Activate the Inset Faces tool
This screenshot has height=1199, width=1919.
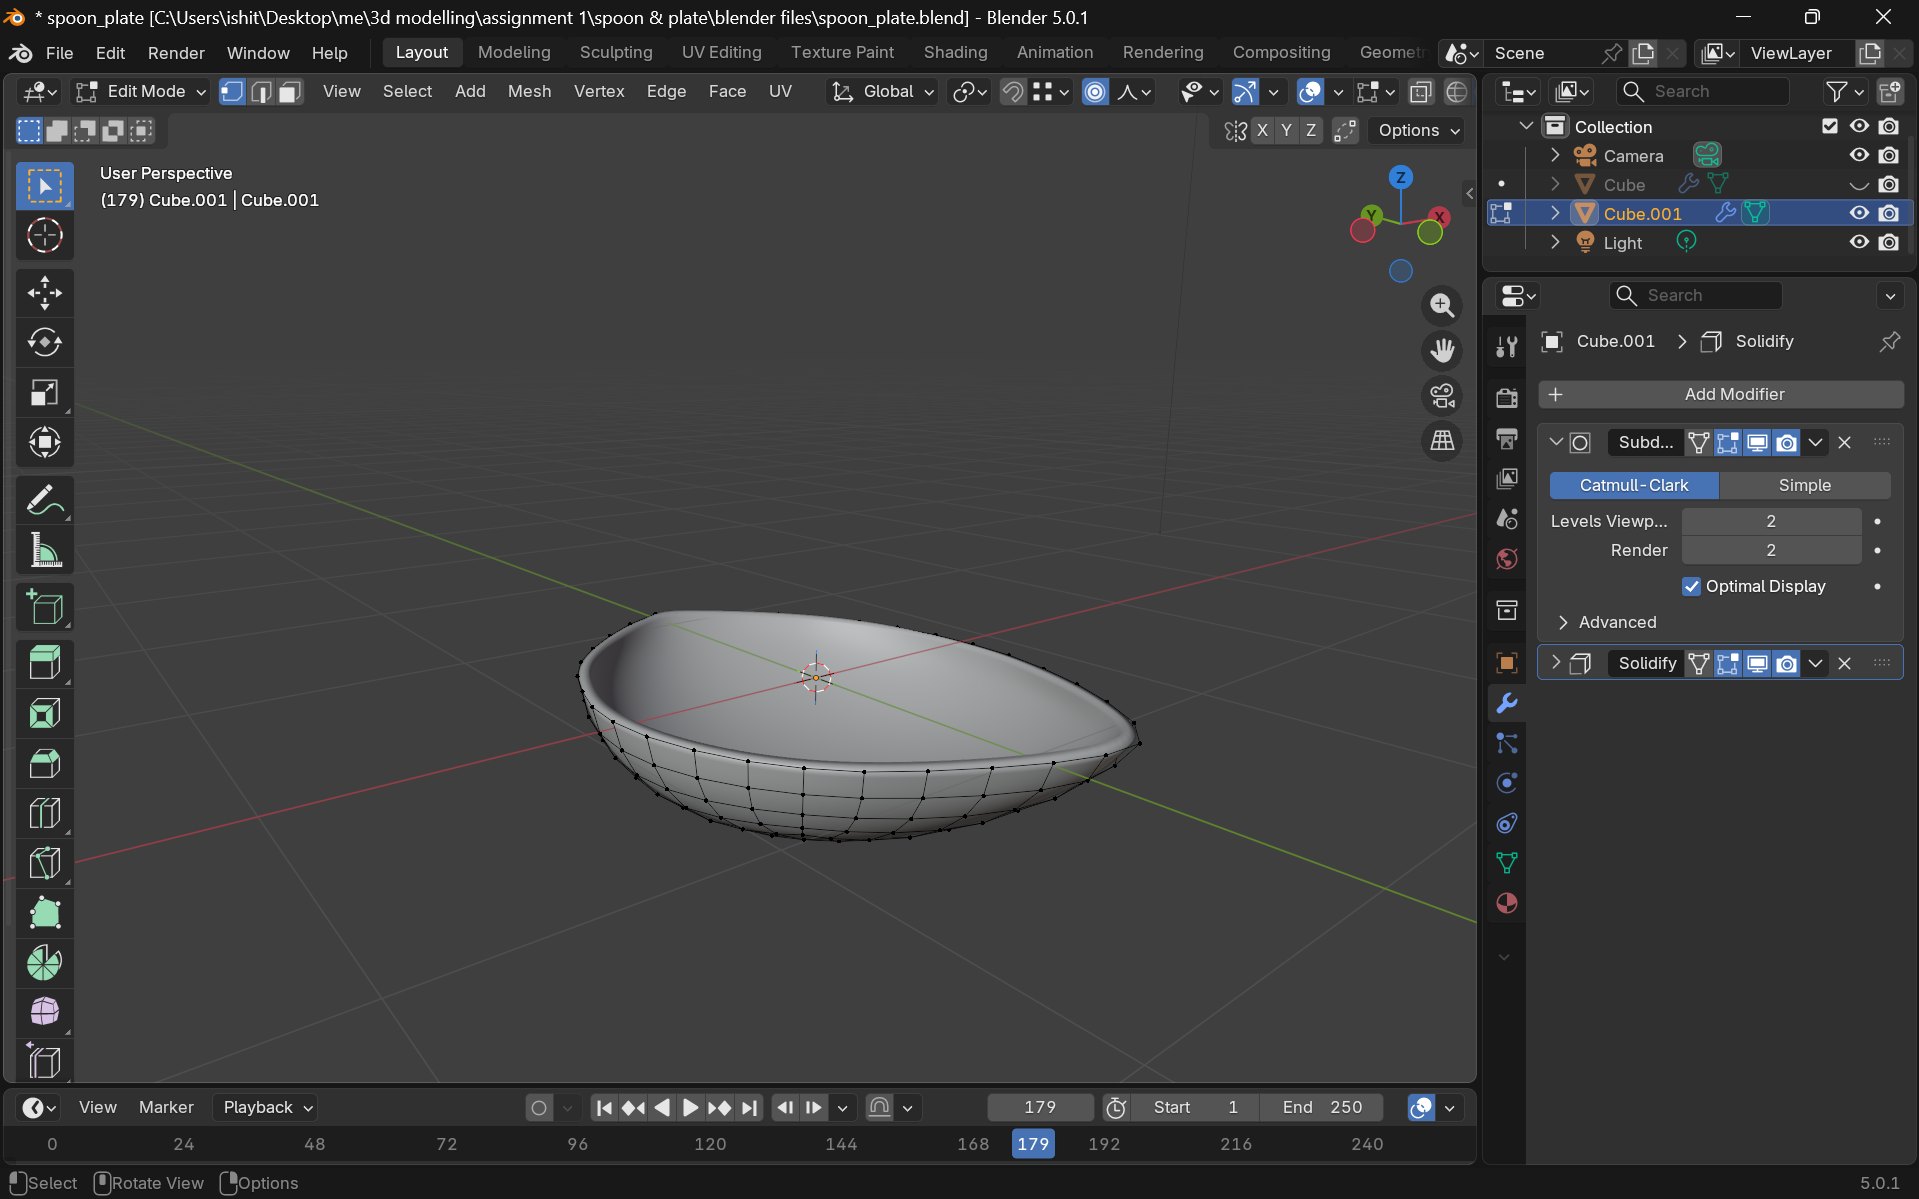coord(45,714)
